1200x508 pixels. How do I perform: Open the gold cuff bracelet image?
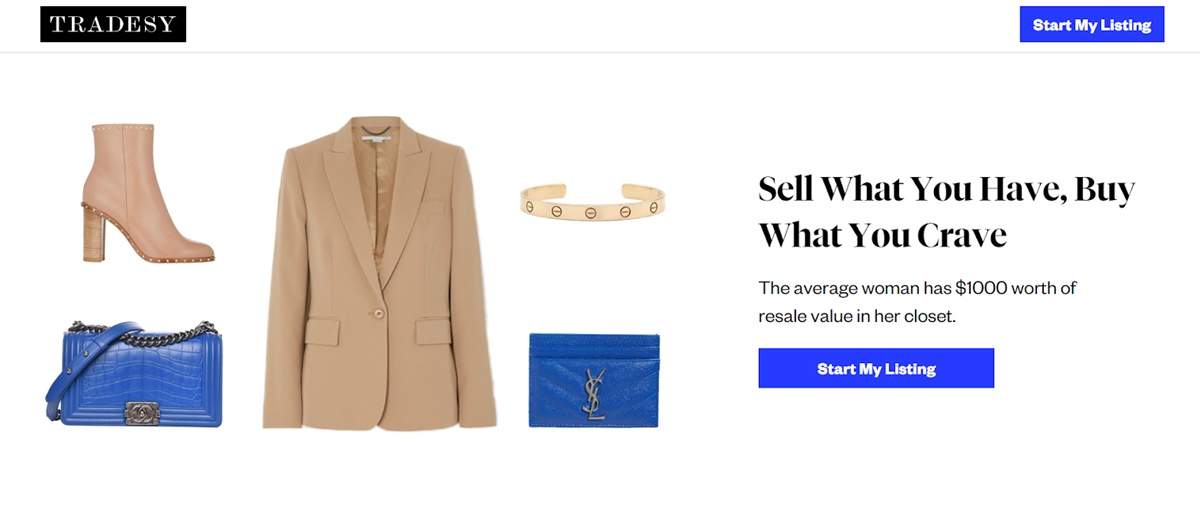(593, 198)
